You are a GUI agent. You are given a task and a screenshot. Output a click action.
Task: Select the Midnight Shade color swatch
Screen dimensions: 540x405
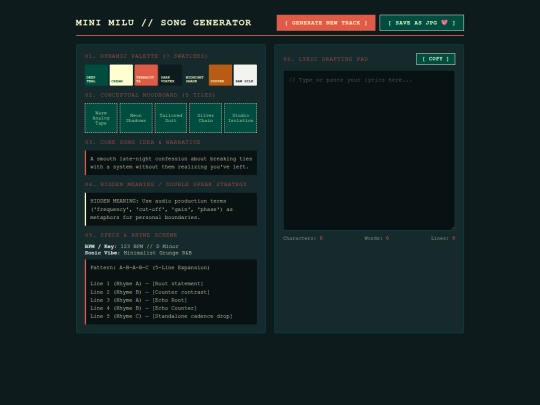(196, 75)
